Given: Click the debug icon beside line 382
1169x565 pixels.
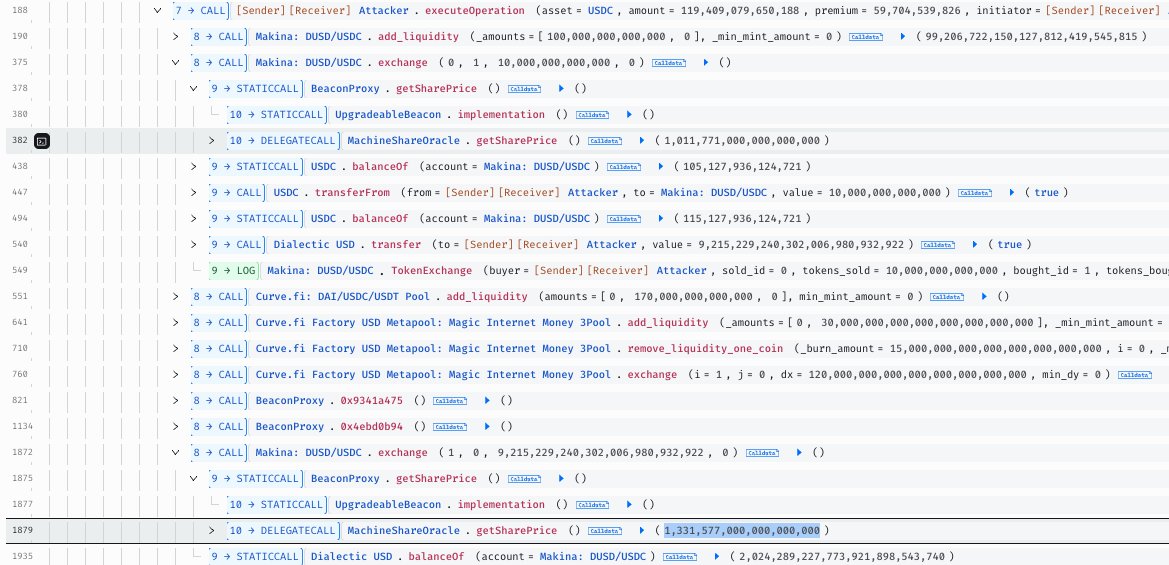Looking at the screenshot, I should [x=42, y=141].
